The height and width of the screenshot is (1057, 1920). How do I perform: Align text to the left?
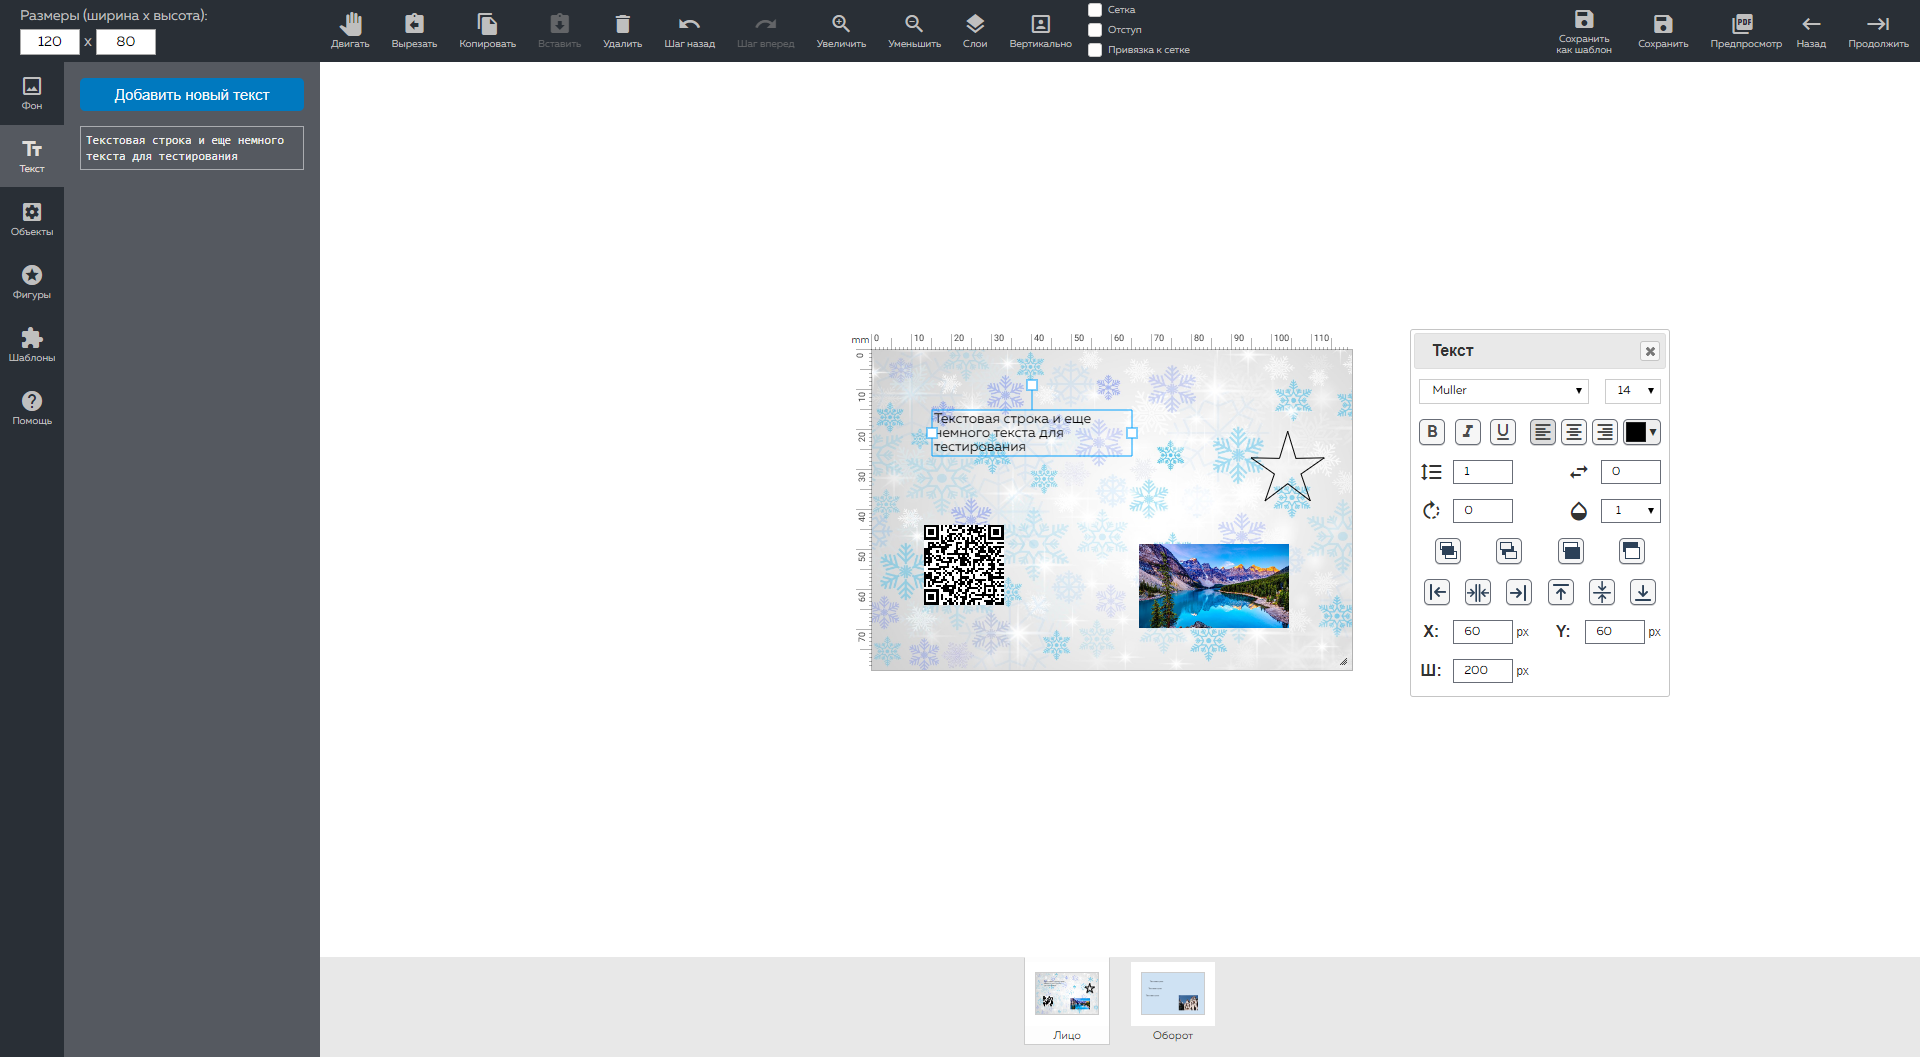[1542, 432]
